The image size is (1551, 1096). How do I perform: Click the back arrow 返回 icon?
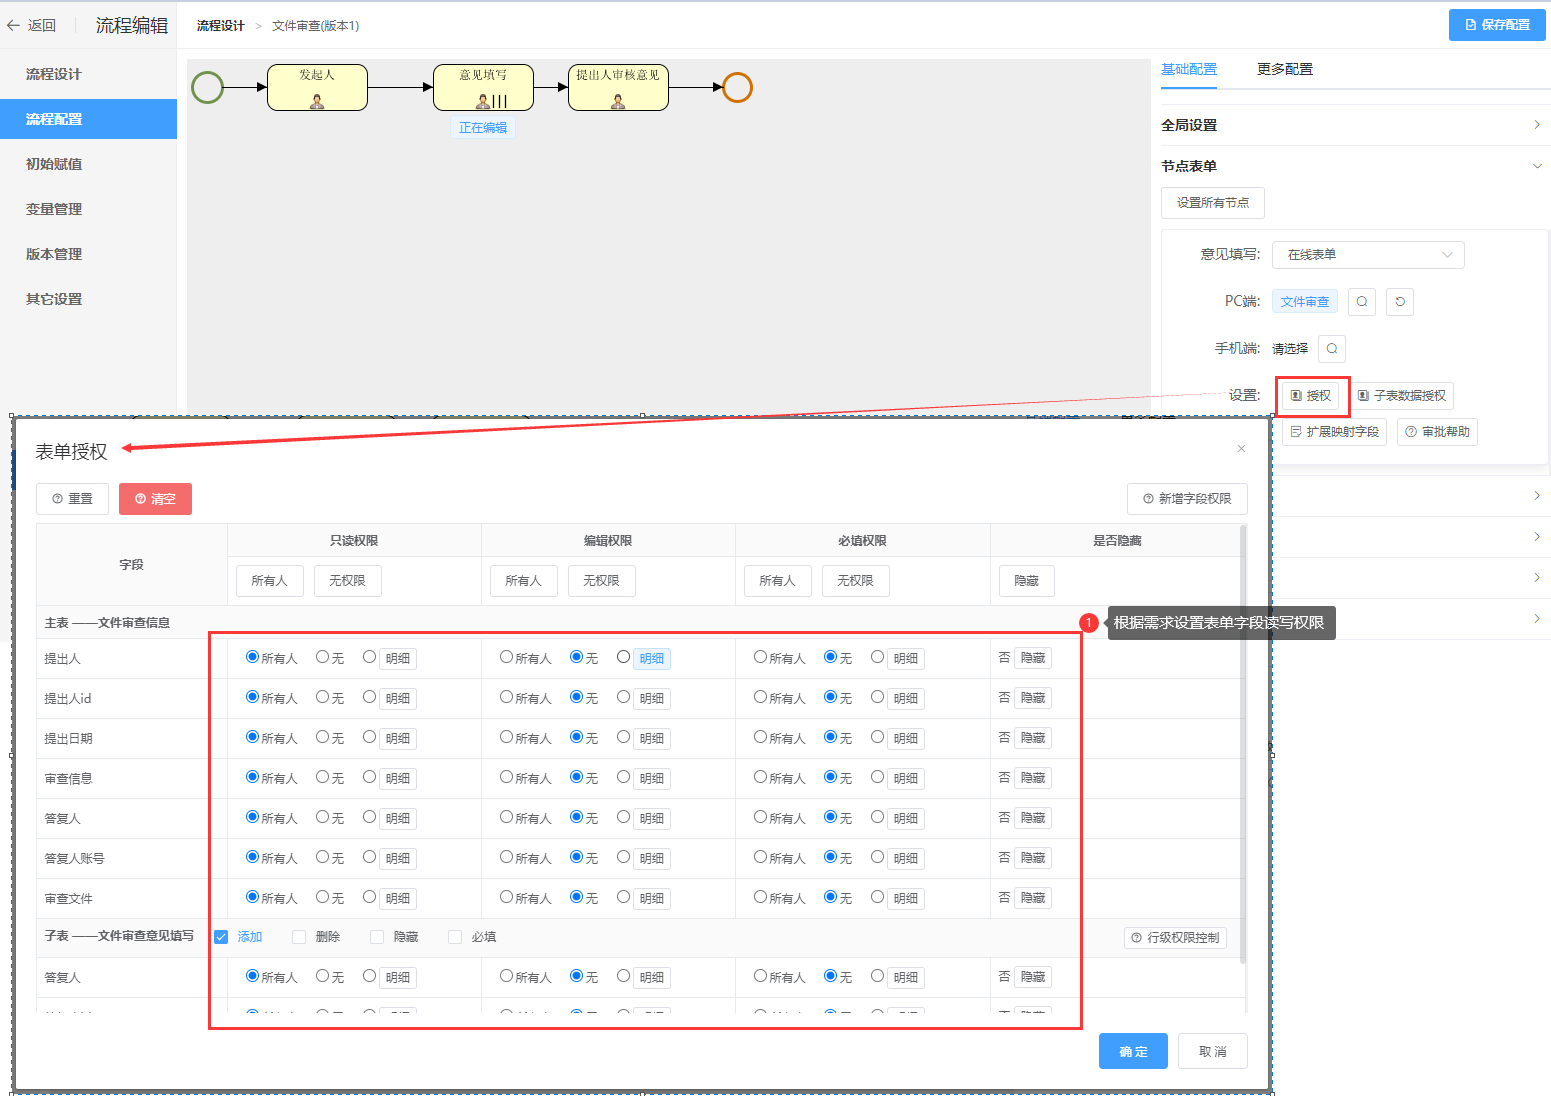(14, 26)
